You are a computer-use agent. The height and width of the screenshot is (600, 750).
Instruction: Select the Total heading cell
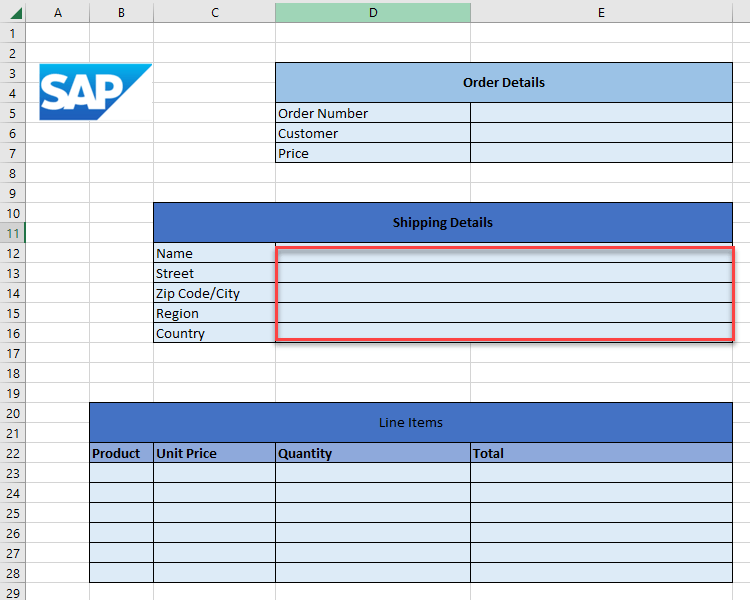pyautogui.click(x=601, y=453)
